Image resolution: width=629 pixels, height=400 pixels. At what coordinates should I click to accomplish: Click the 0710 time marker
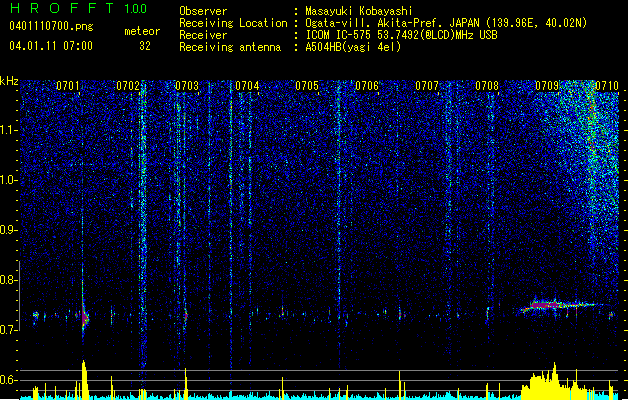[x=607, y=86]
